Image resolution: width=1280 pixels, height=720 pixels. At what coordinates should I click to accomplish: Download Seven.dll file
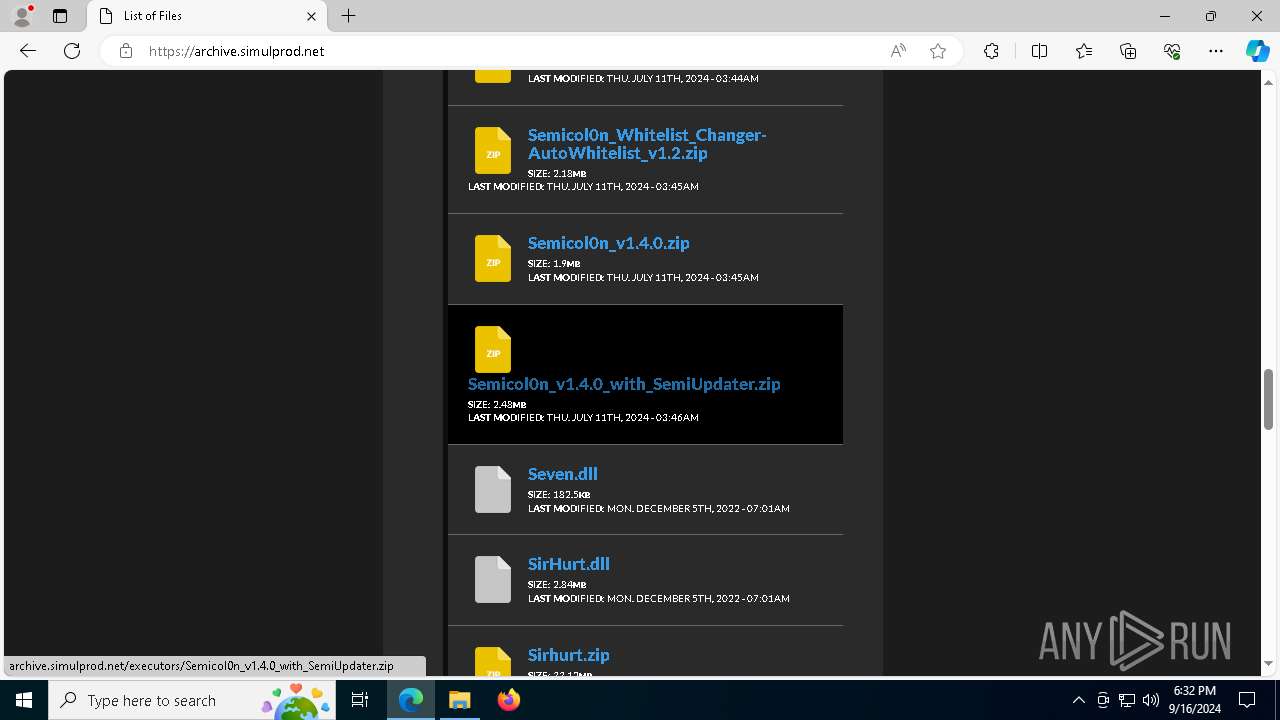click(x=562, y=474)
